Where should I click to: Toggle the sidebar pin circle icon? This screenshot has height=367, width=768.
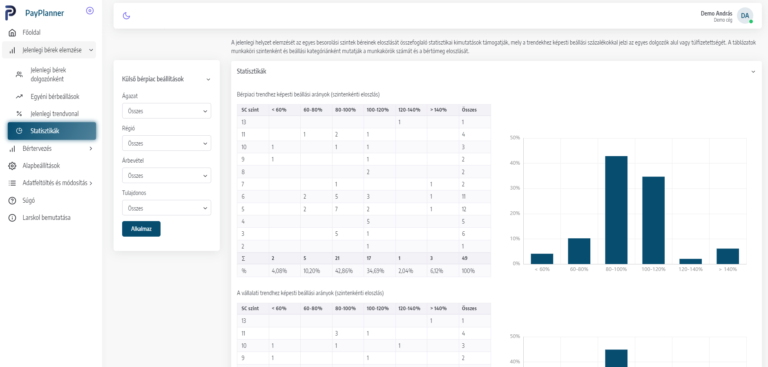(x=90, y=11)
